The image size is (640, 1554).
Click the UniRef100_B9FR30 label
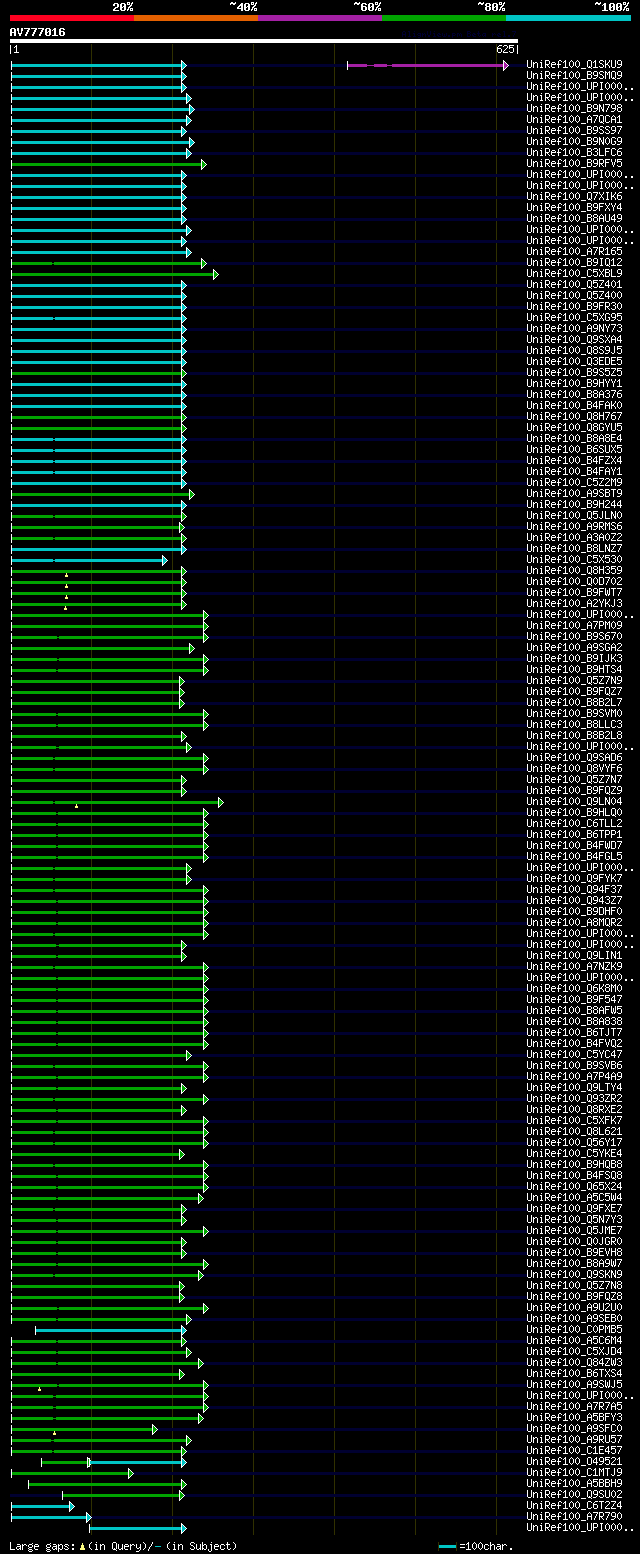(x=574, y=306)
